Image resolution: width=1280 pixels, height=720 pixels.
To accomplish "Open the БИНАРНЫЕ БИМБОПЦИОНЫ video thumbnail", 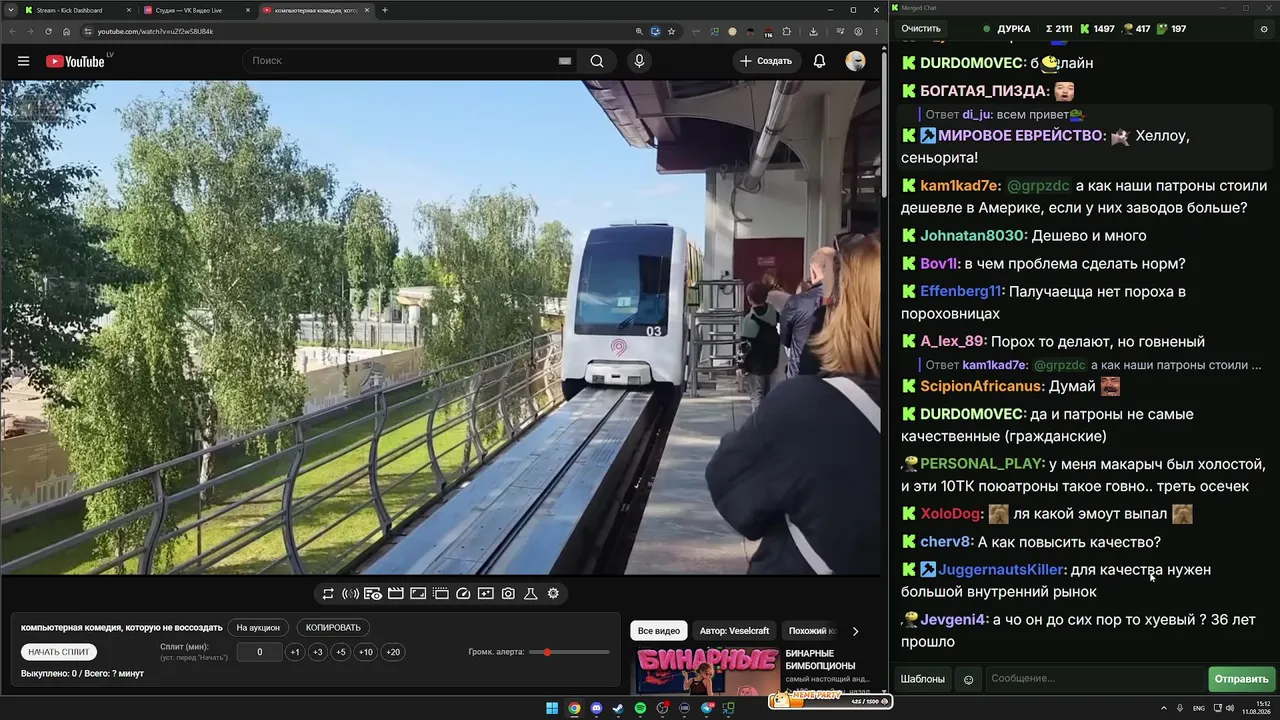I will 706,671.
